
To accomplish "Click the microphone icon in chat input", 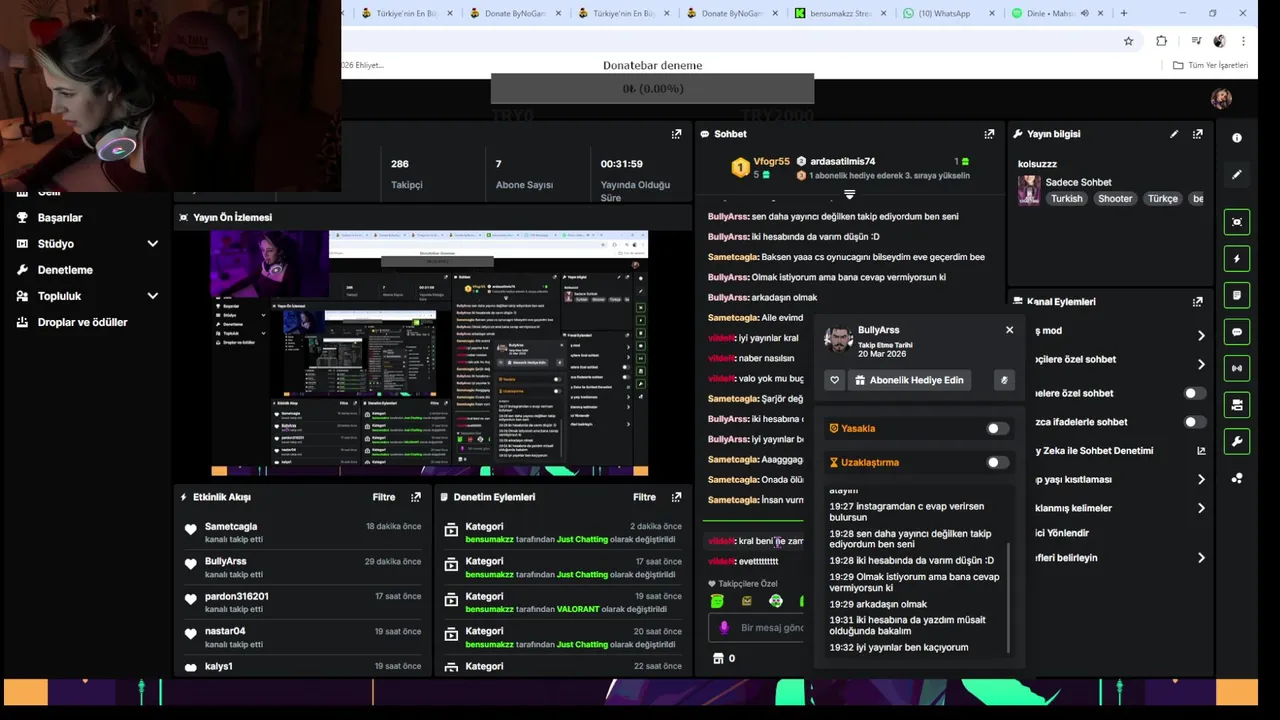I will coord(725,628).
